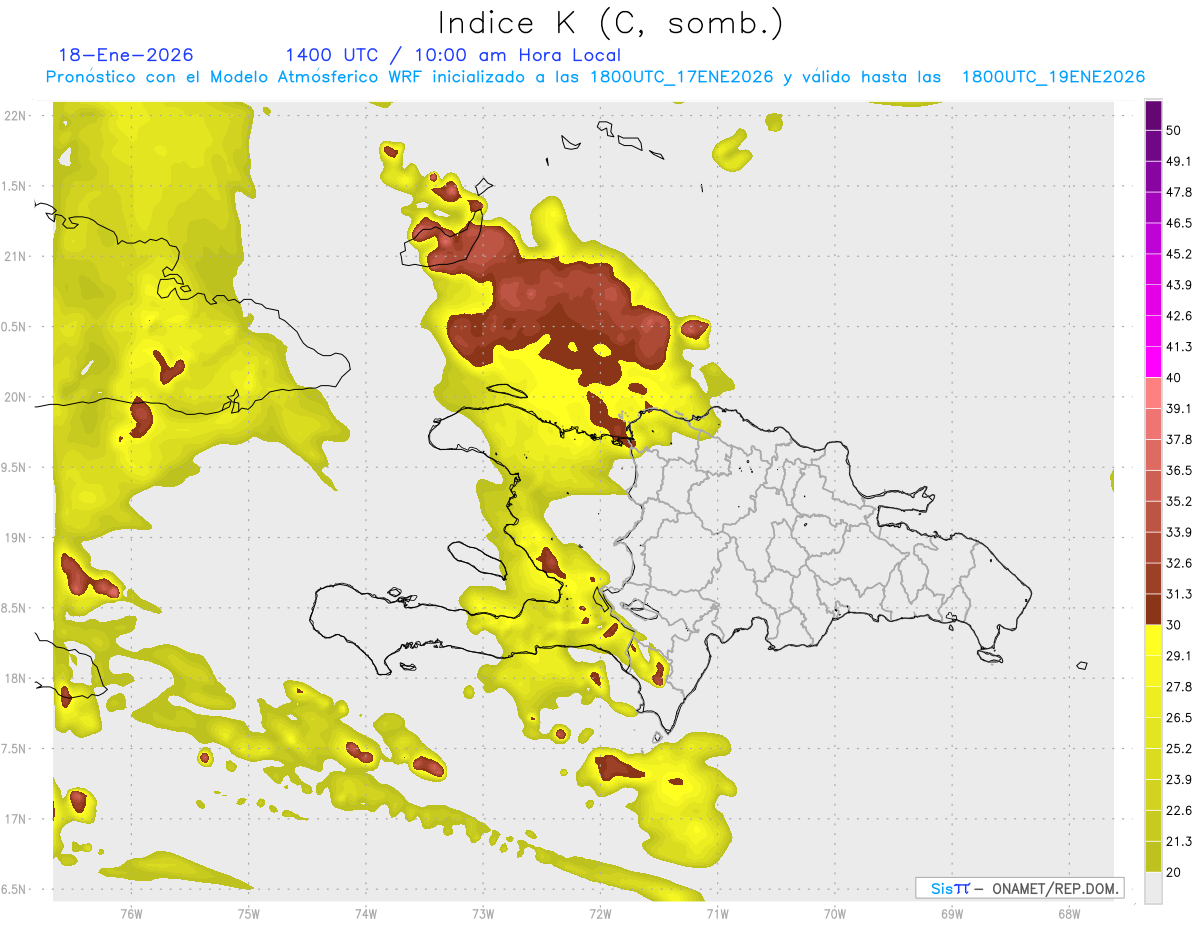Select the legend value "46.5"

1180,223
